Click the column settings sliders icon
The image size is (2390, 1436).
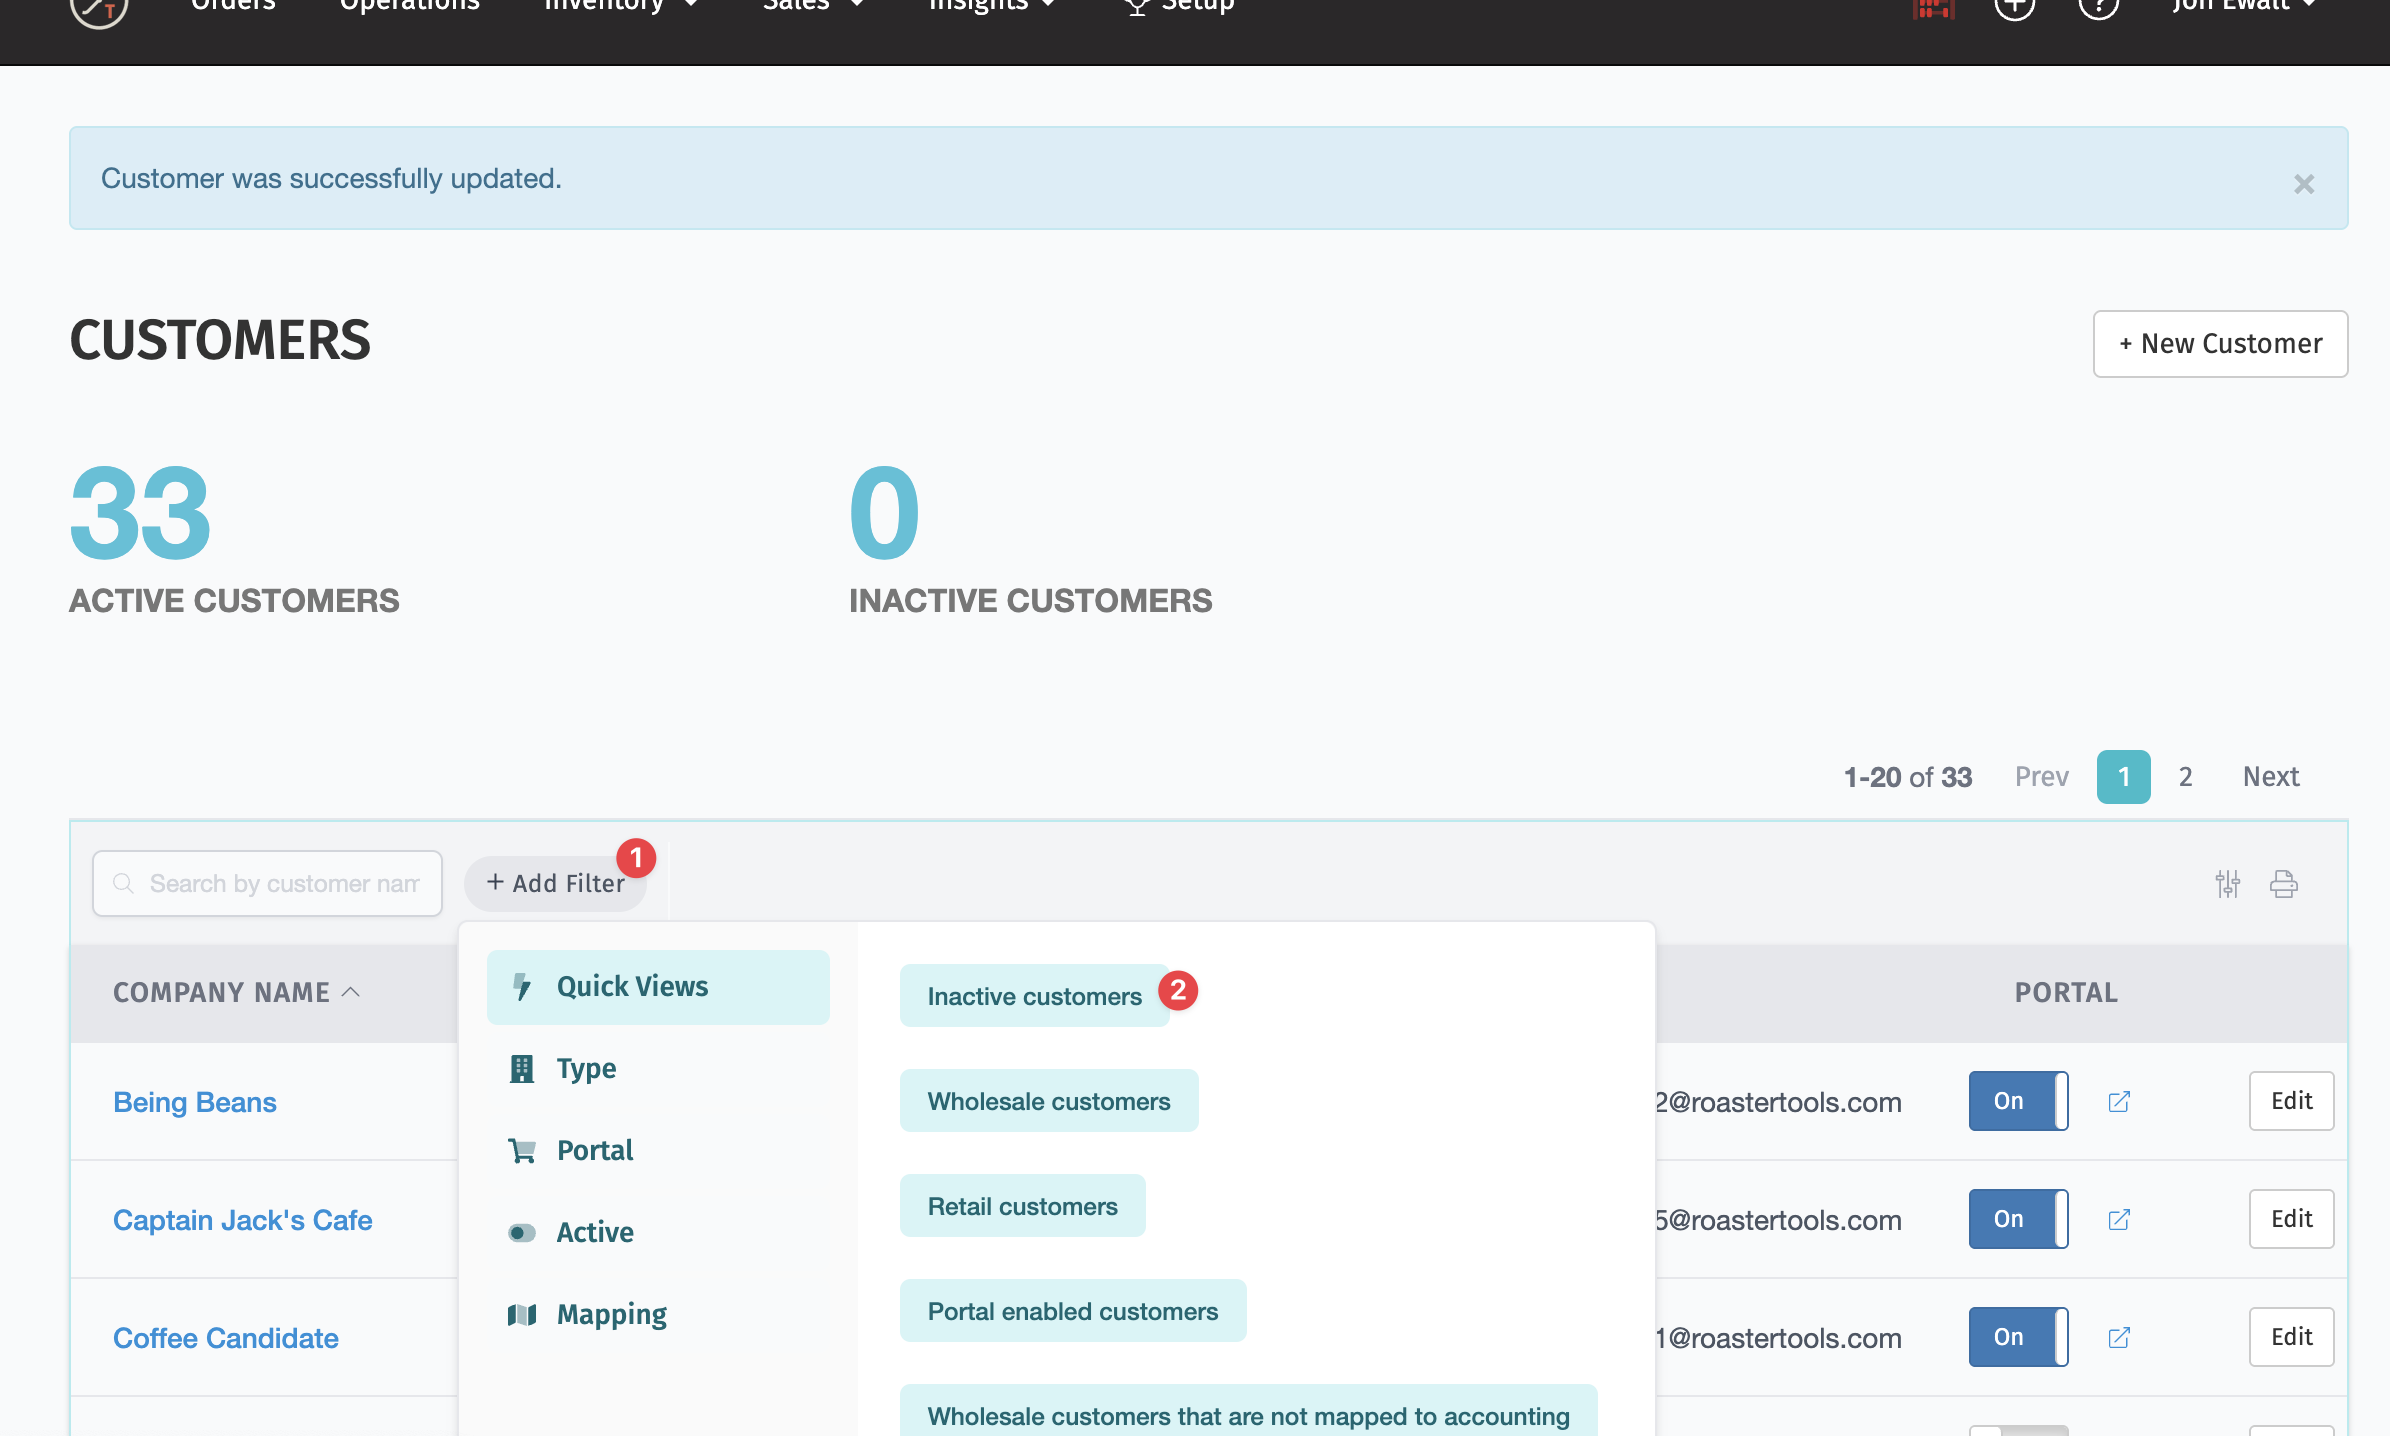(2227, 883)
